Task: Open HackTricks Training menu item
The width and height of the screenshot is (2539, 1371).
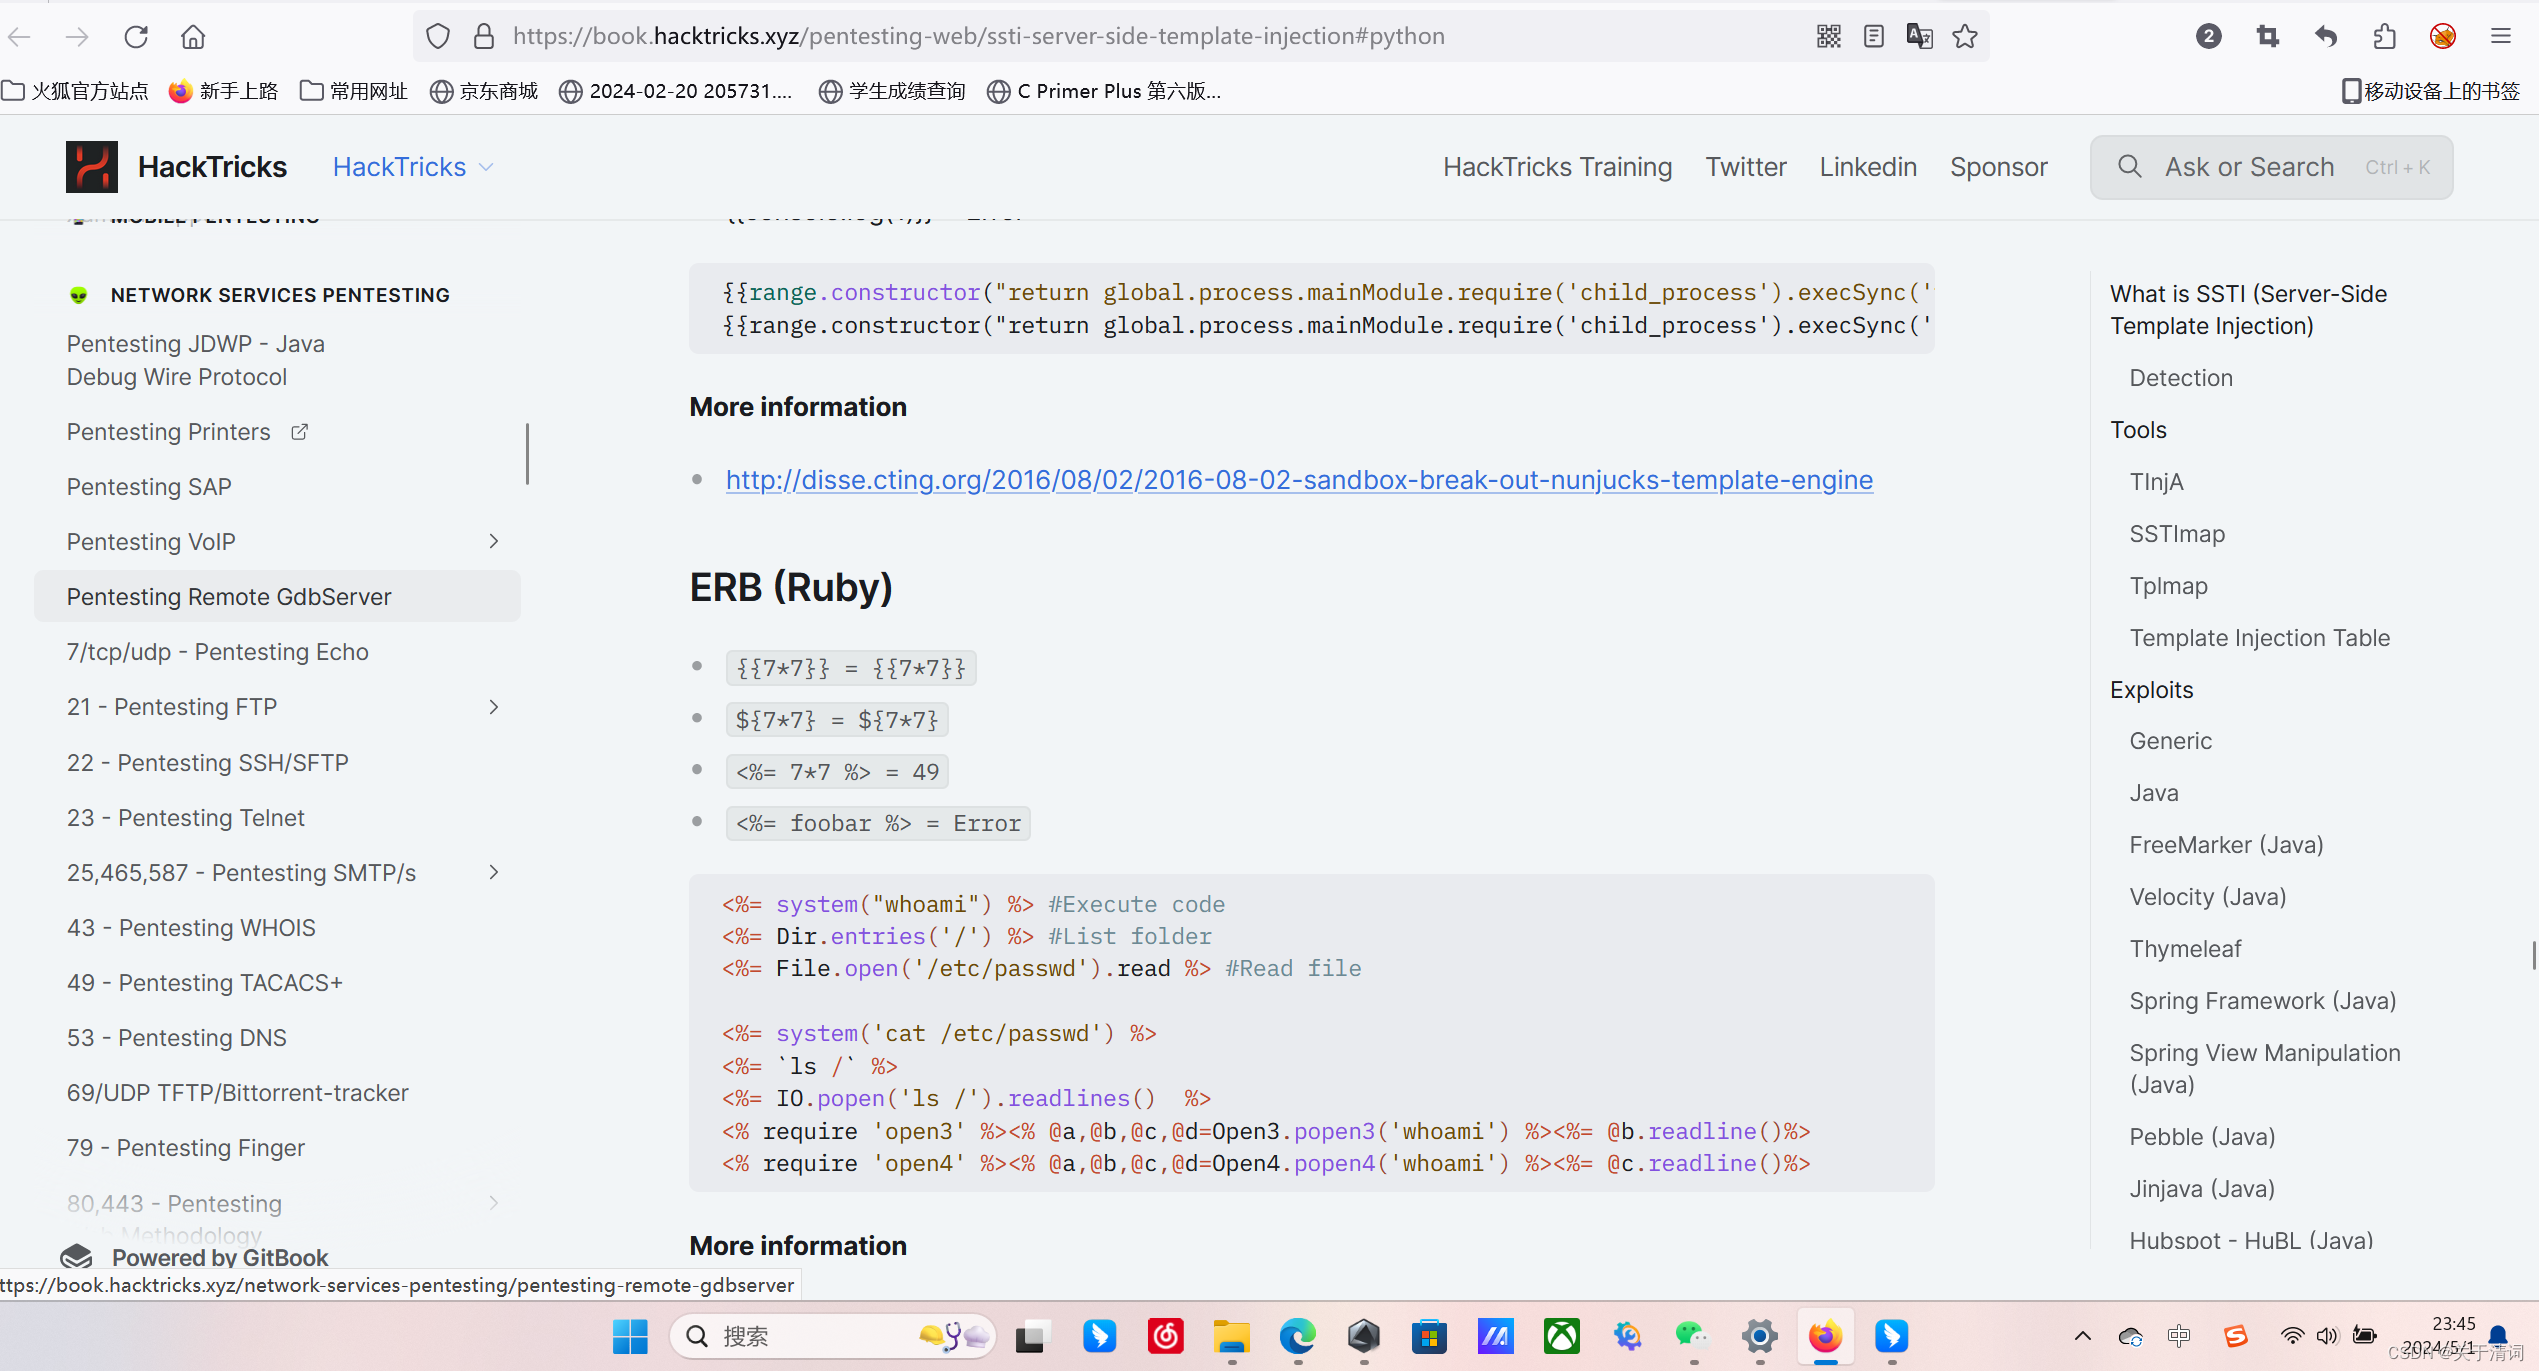Action: pyautogui.click(x=1557, y=167)
